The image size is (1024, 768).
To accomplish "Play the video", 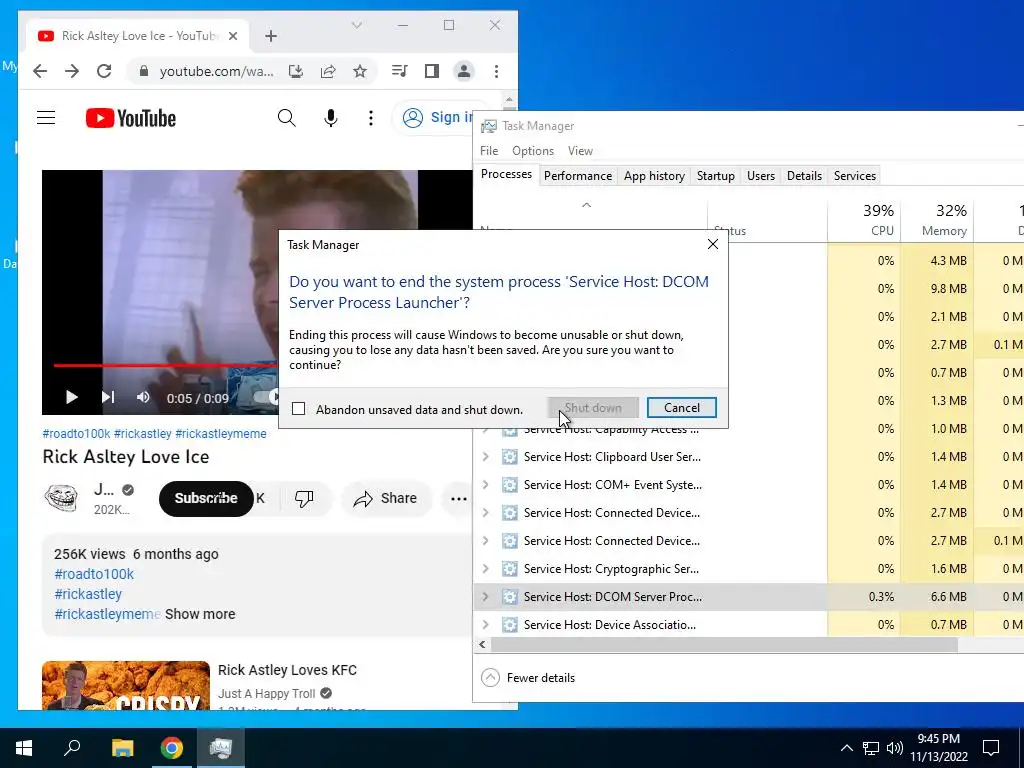I will pyautogui.click(x=71, y=397).
